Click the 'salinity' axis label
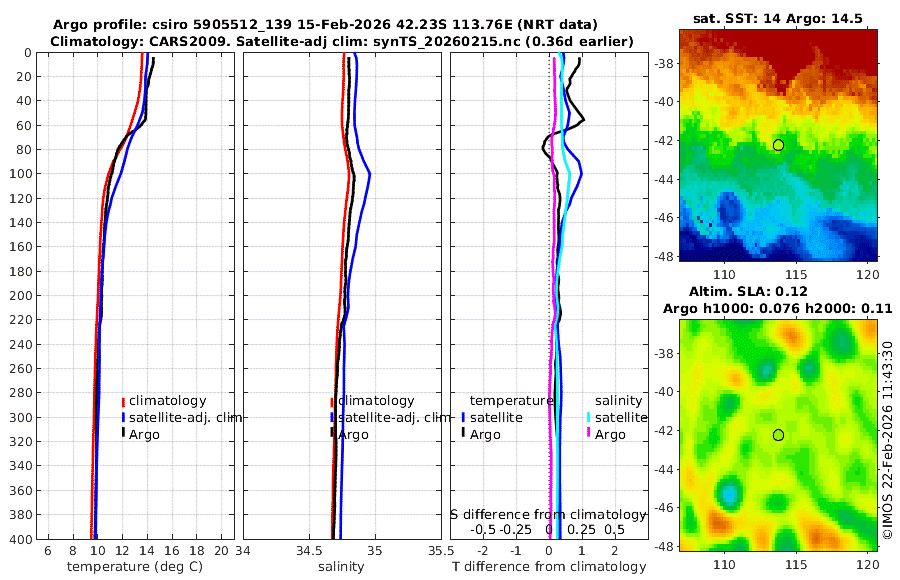The width and height of the screenshot is (900, 580). pyautogui.click(x=341, y=567)
